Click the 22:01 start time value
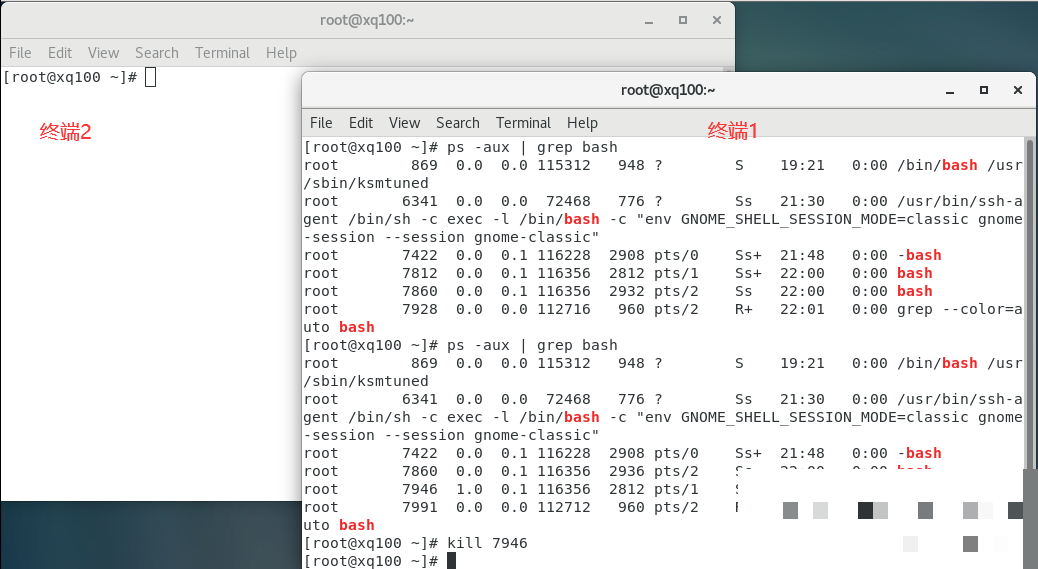This screenshot has height=569, width=1038. [802, 309]
